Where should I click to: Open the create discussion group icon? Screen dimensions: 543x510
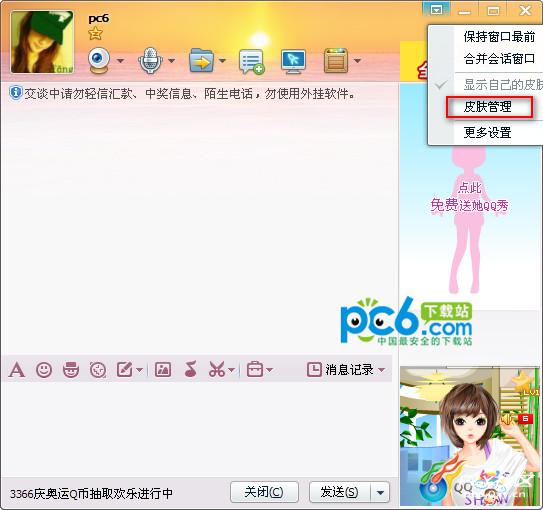click(x=252, y=62)
